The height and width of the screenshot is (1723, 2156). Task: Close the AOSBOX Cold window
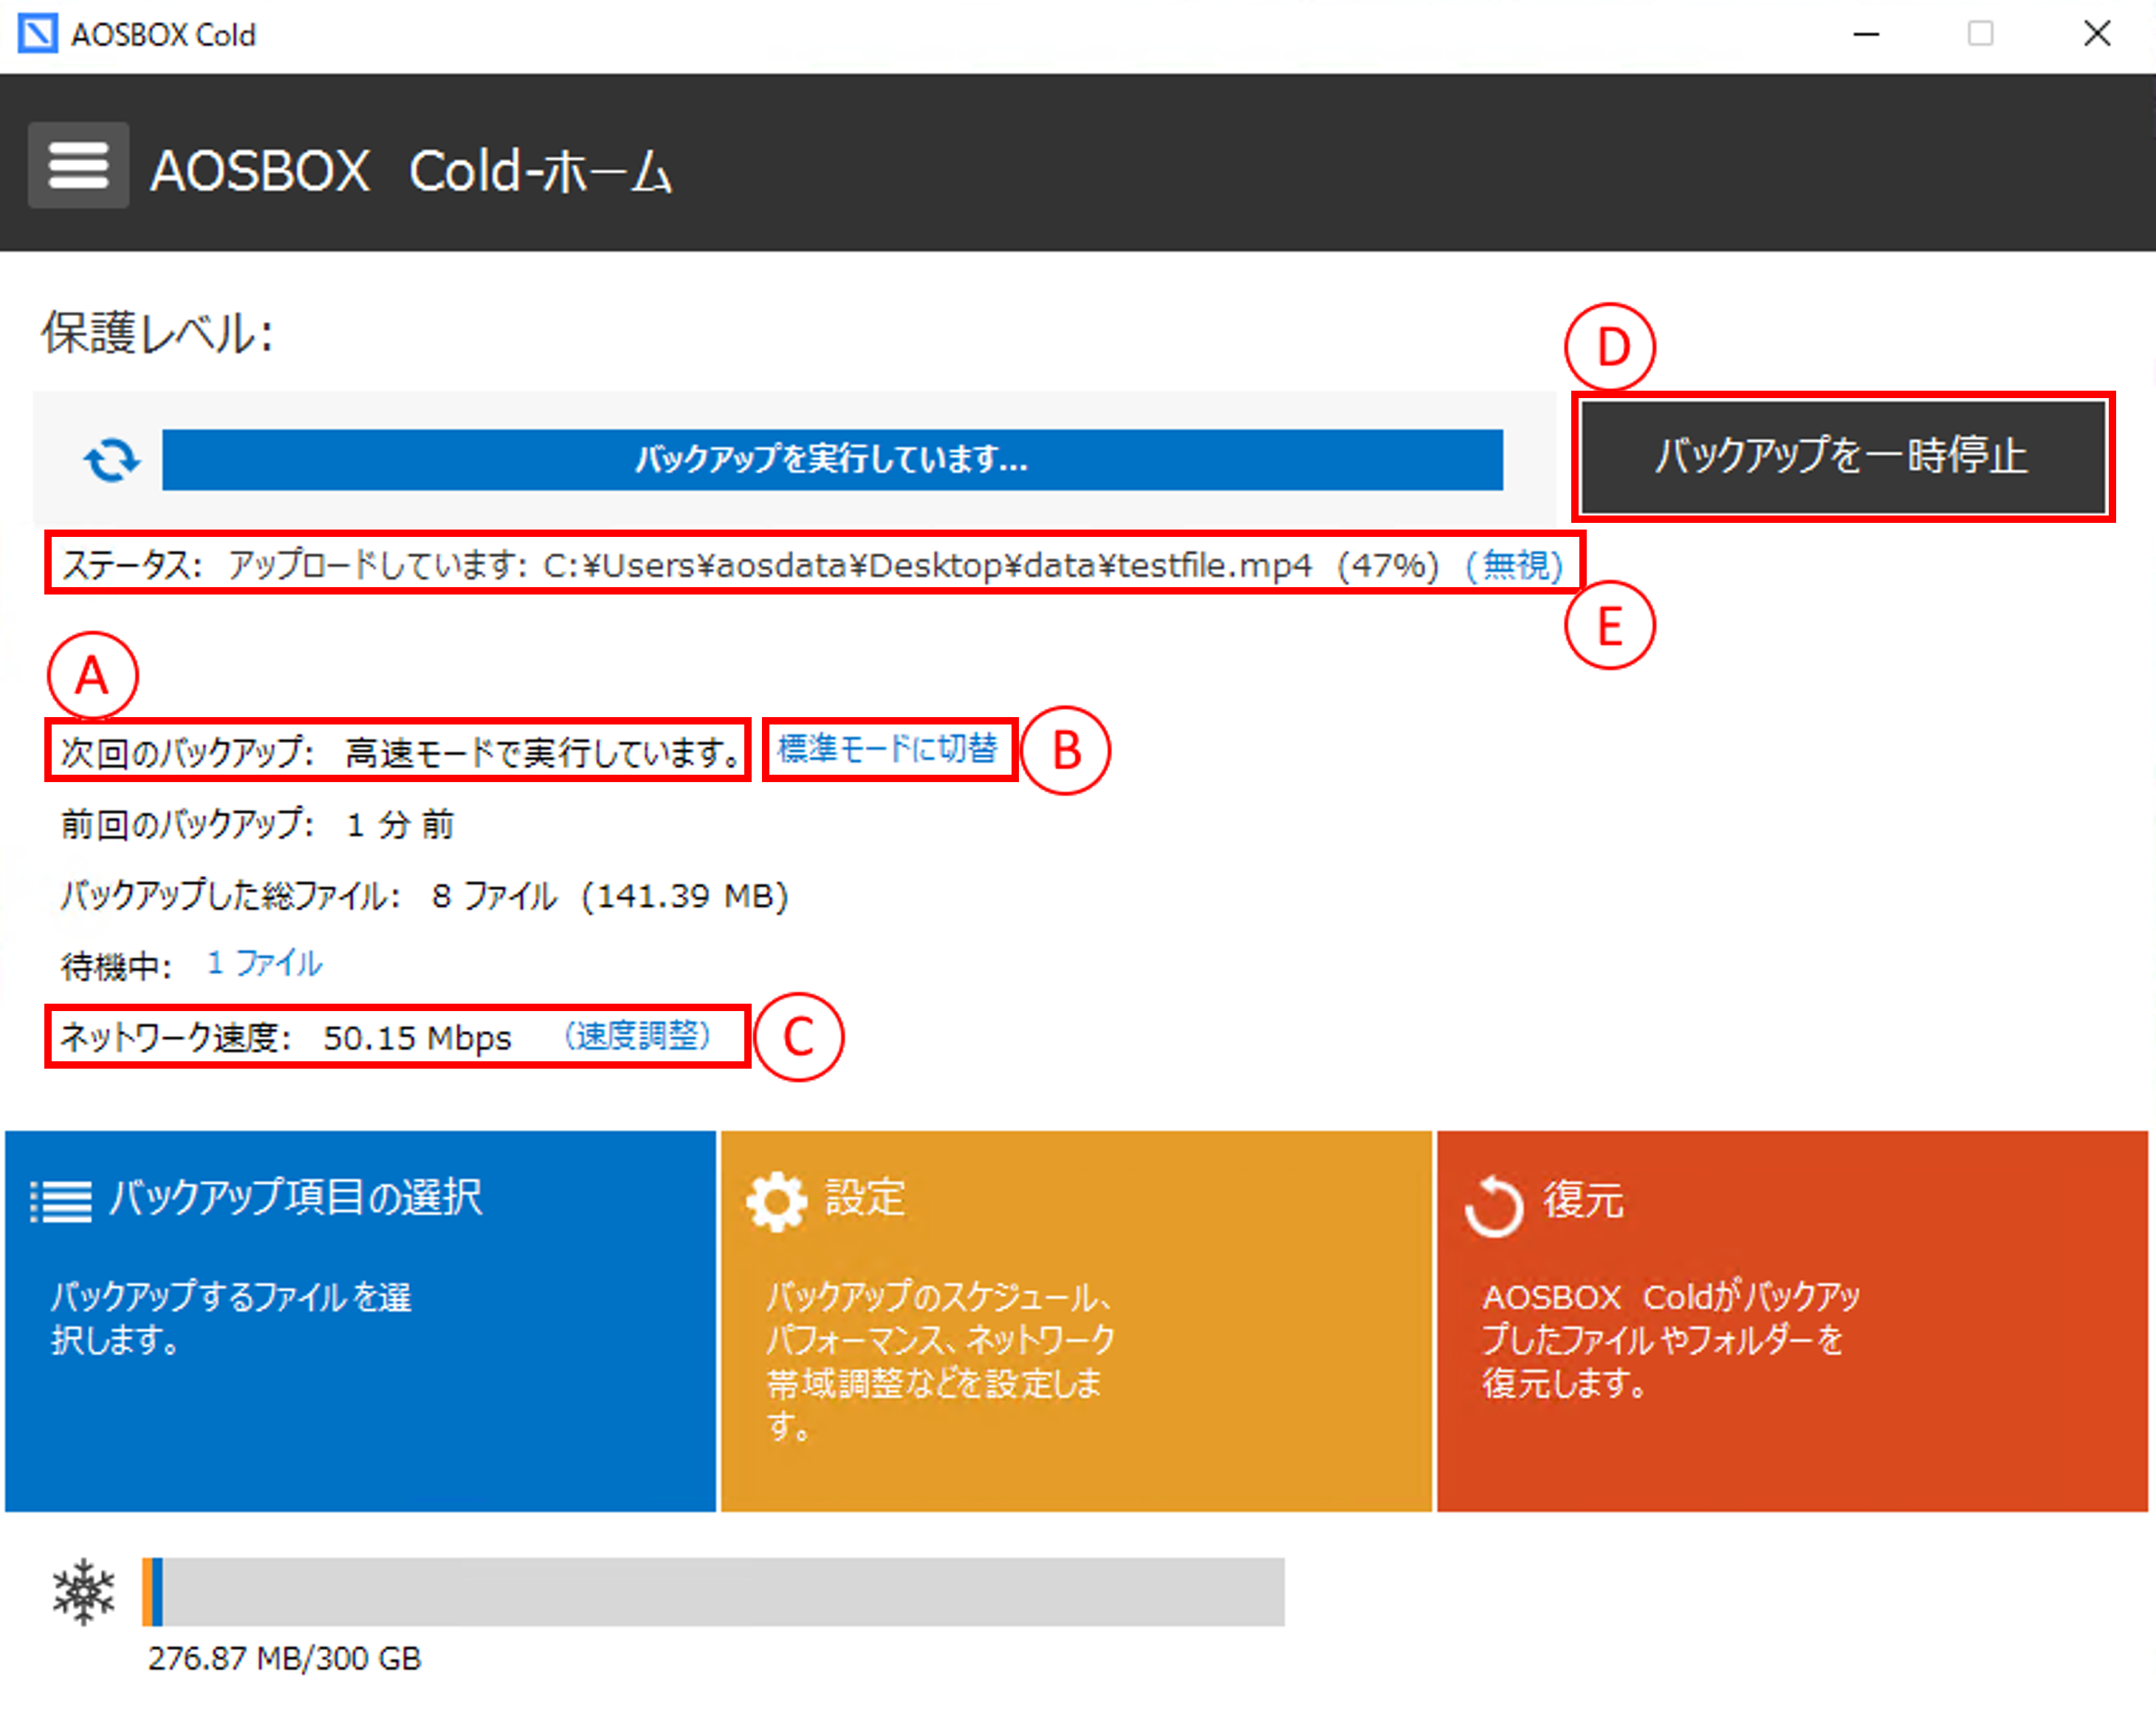pyautogui.click(x=2097, y=34)
